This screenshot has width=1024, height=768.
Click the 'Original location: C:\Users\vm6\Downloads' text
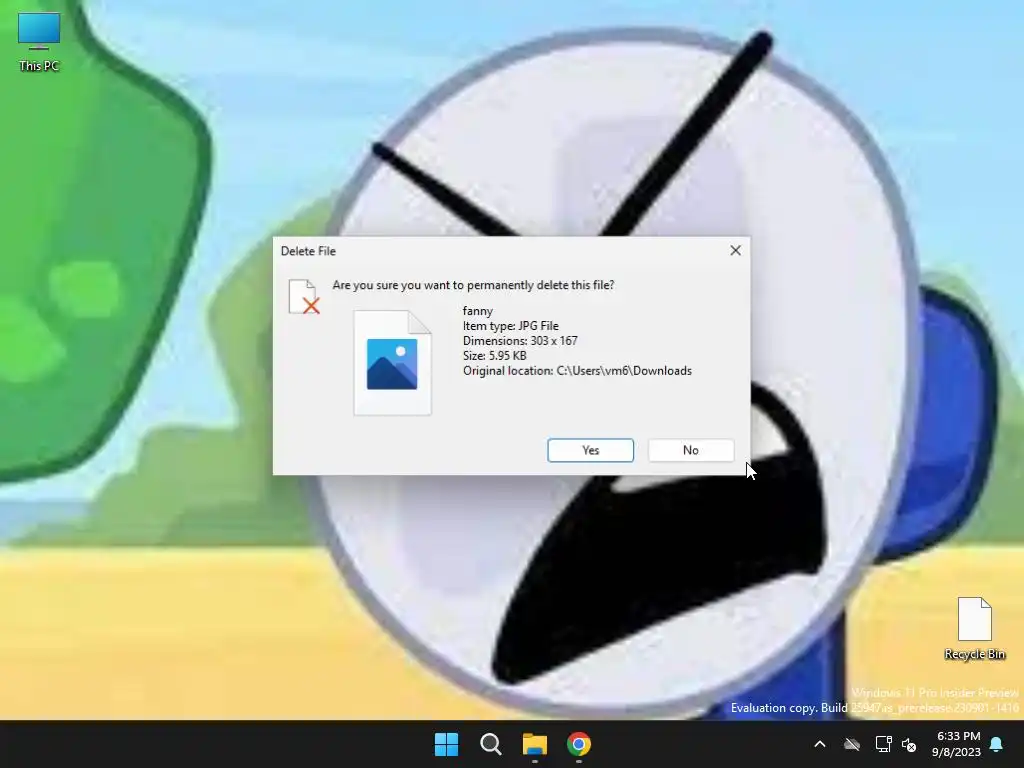click(577, 371)
